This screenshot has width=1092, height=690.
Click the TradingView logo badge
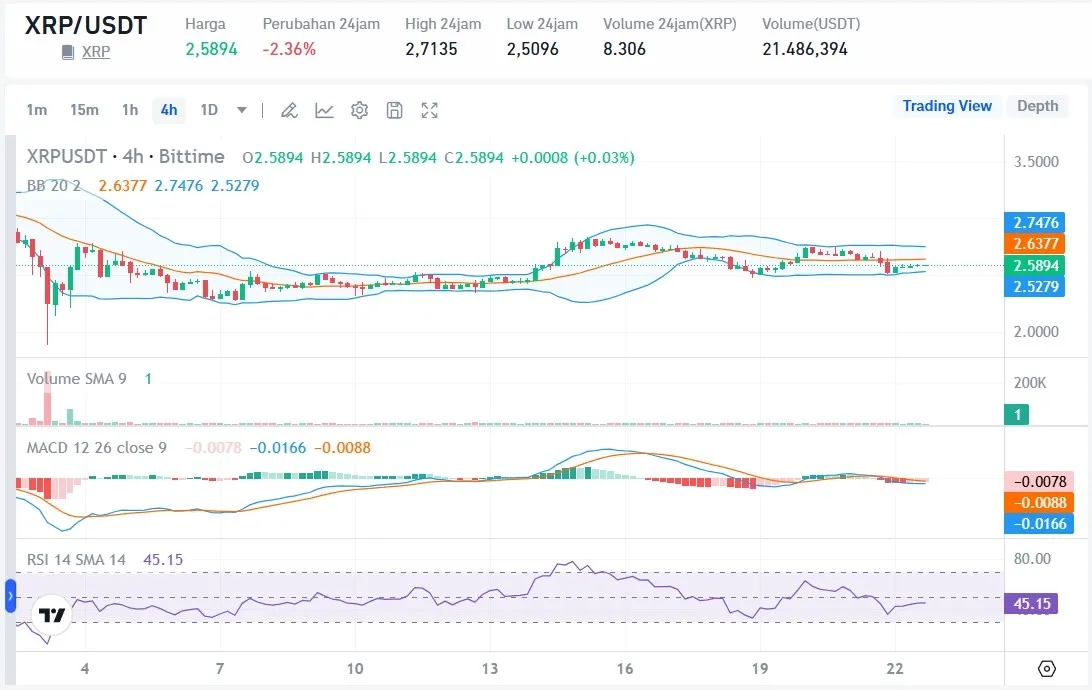(52, 615)
